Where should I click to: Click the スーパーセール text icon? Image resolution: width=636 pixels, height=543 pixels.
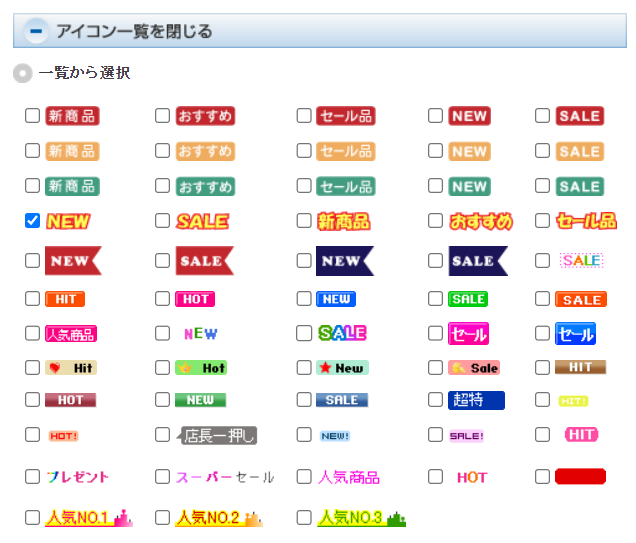[225, 477]
